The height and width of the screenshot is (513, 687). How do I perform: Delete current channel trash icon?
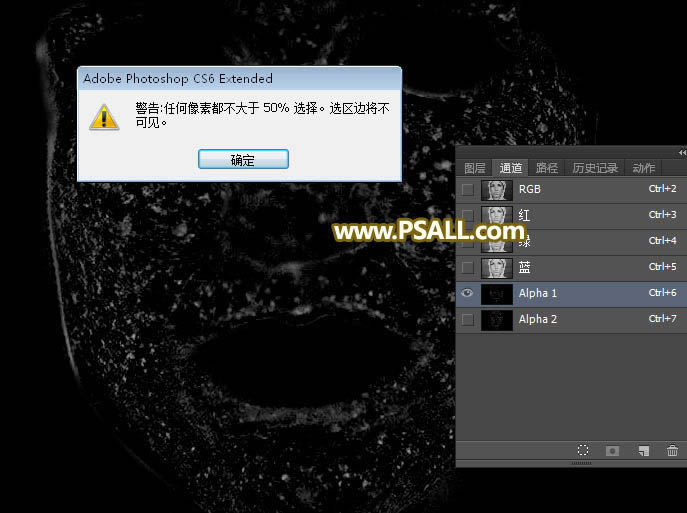pos(672,451)
